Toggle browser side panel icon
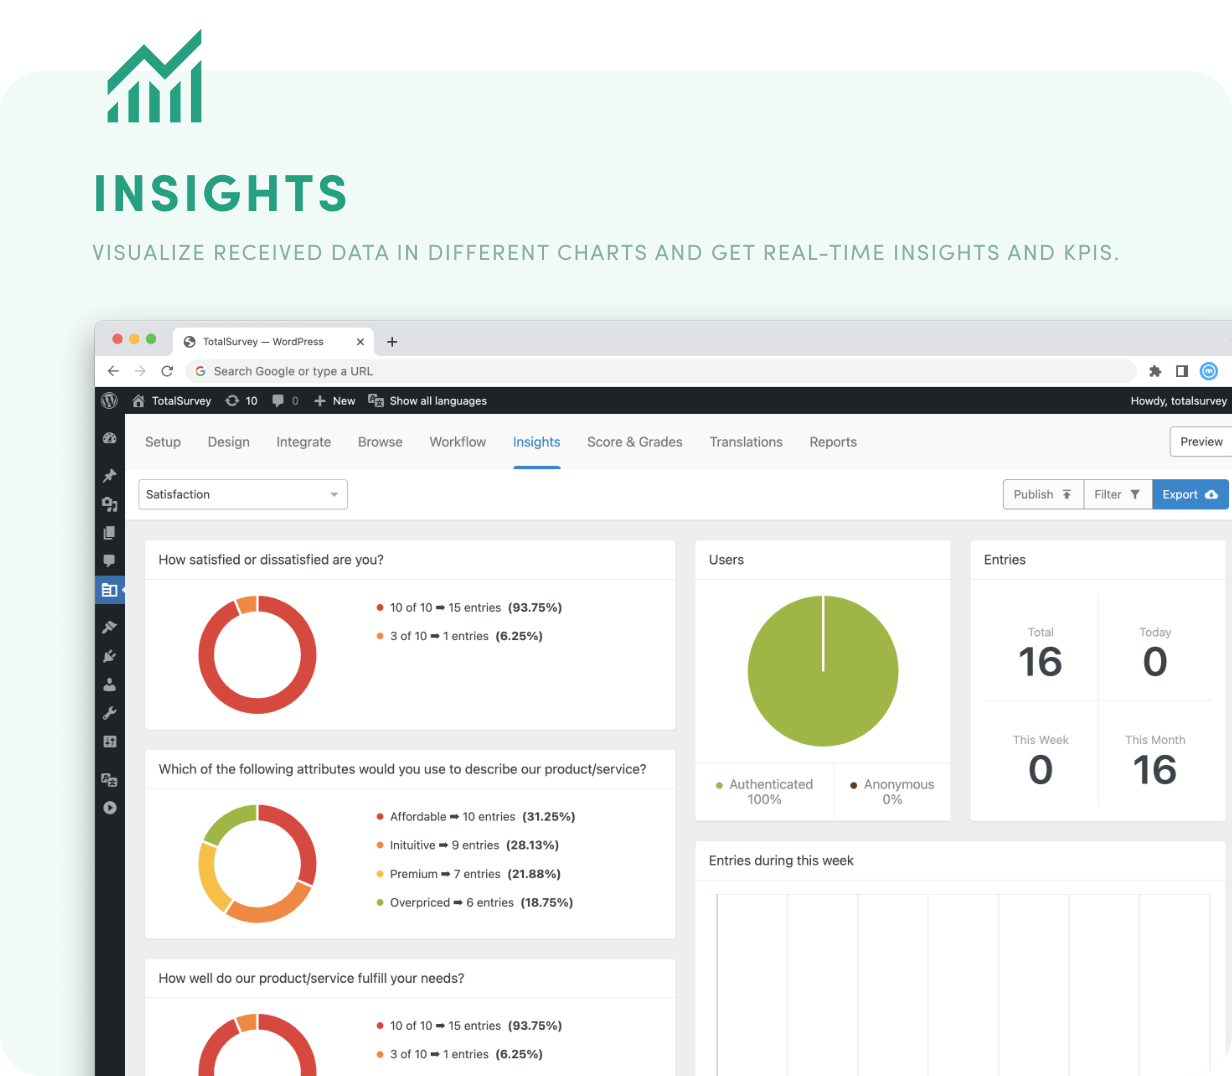This screenshot has height=1076, width=1232. [x=1182, y=371]
